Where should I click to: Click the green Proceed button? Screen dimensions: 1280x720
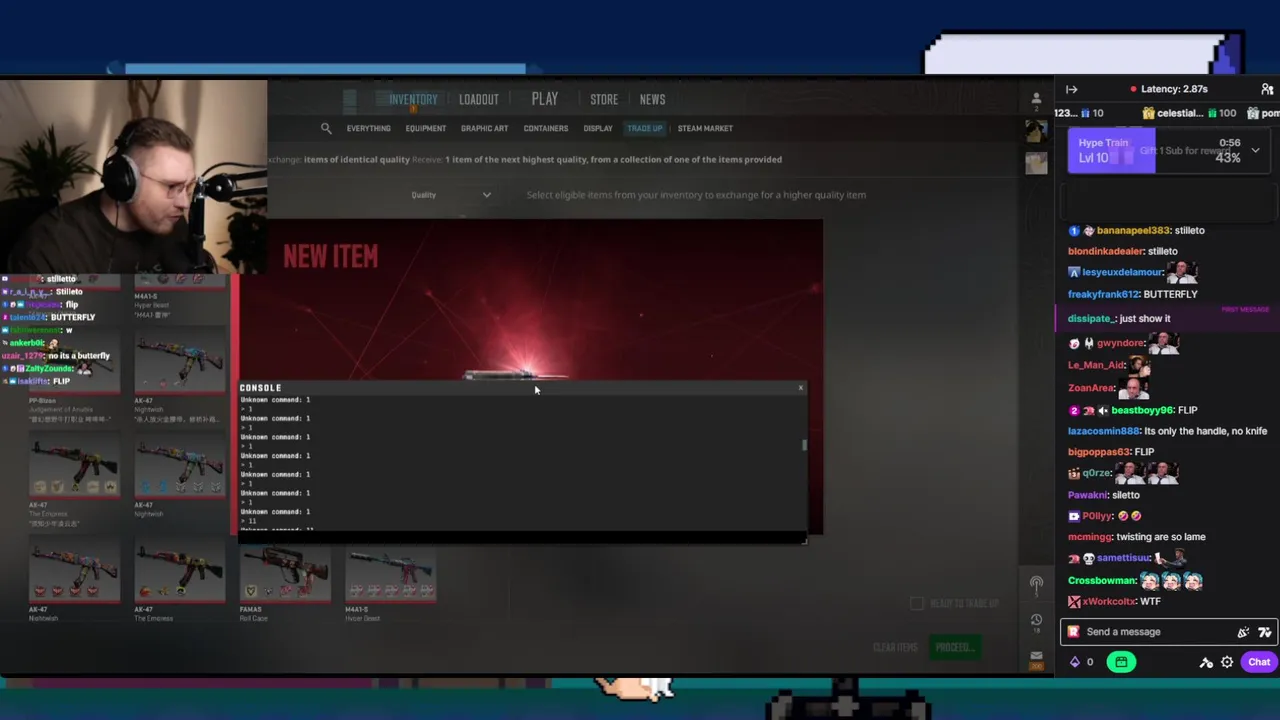click(954, 647)
